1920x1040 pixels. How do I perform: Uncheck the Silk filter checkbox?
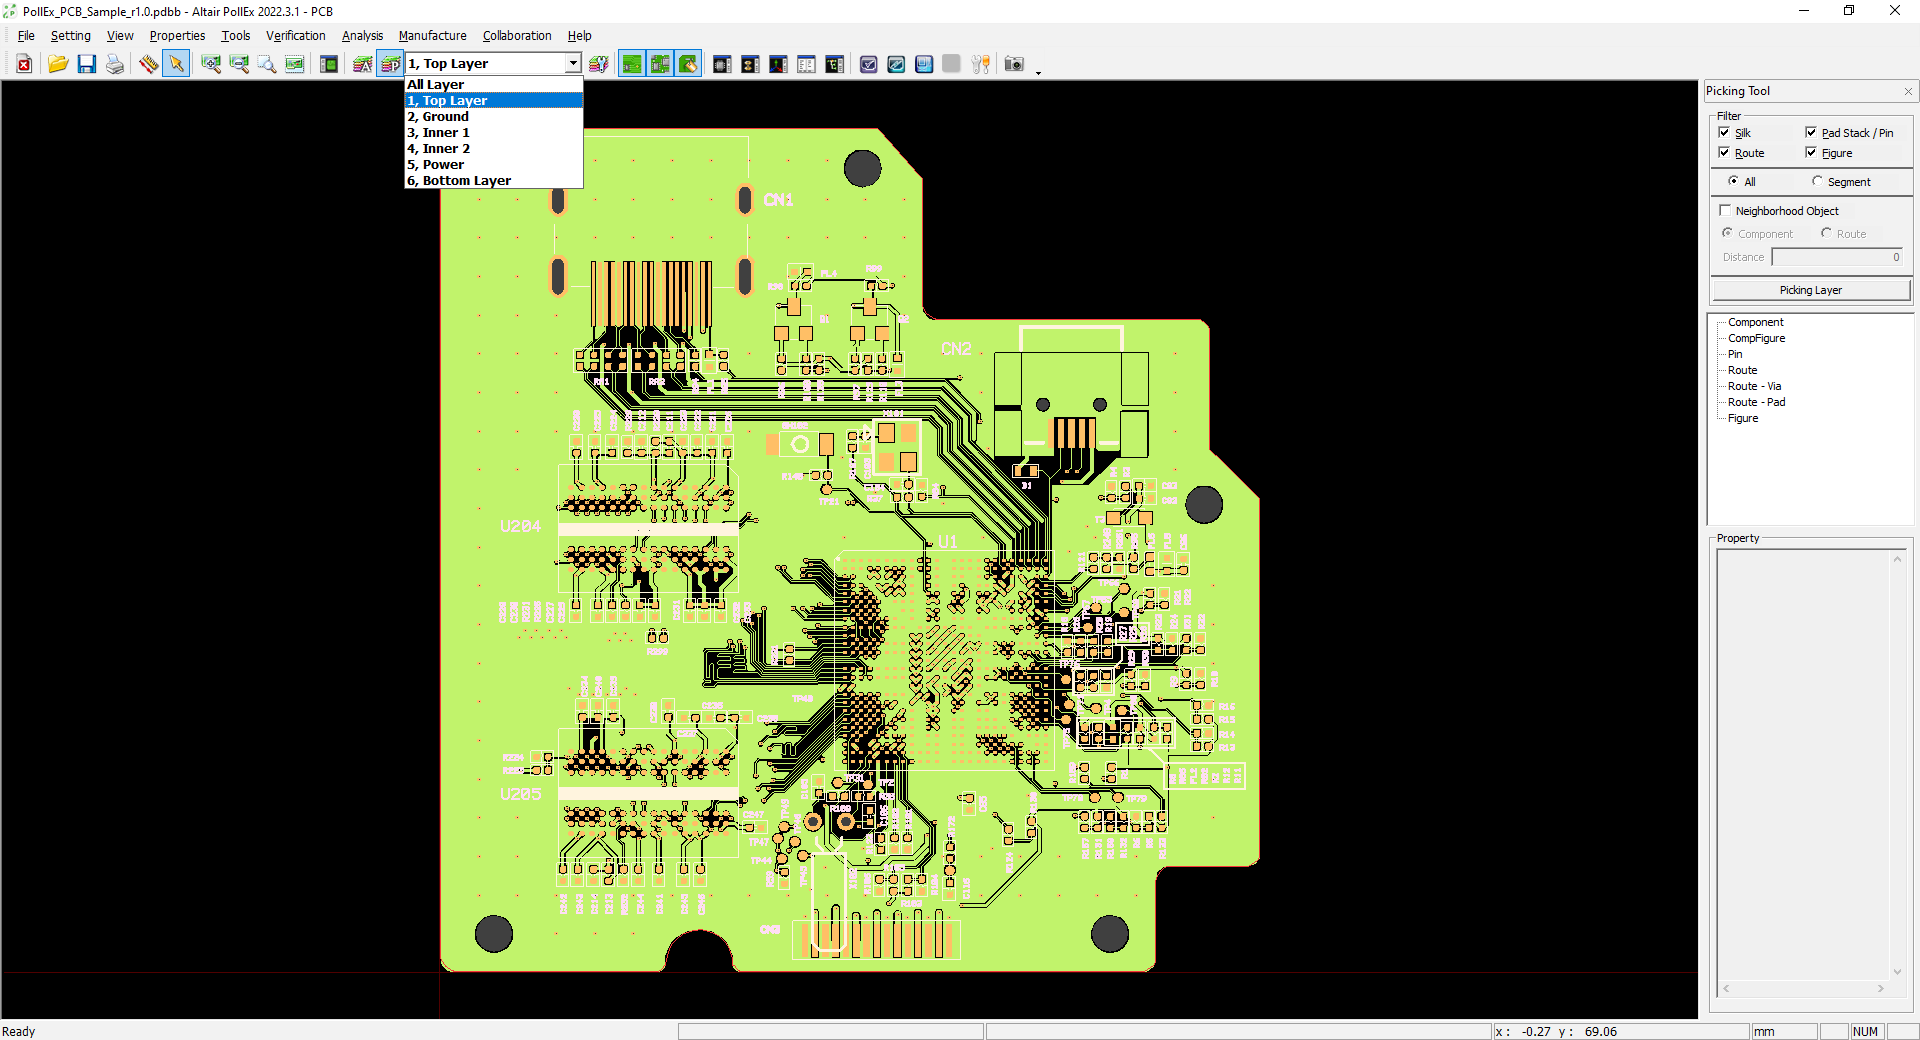click(1724, 132)
